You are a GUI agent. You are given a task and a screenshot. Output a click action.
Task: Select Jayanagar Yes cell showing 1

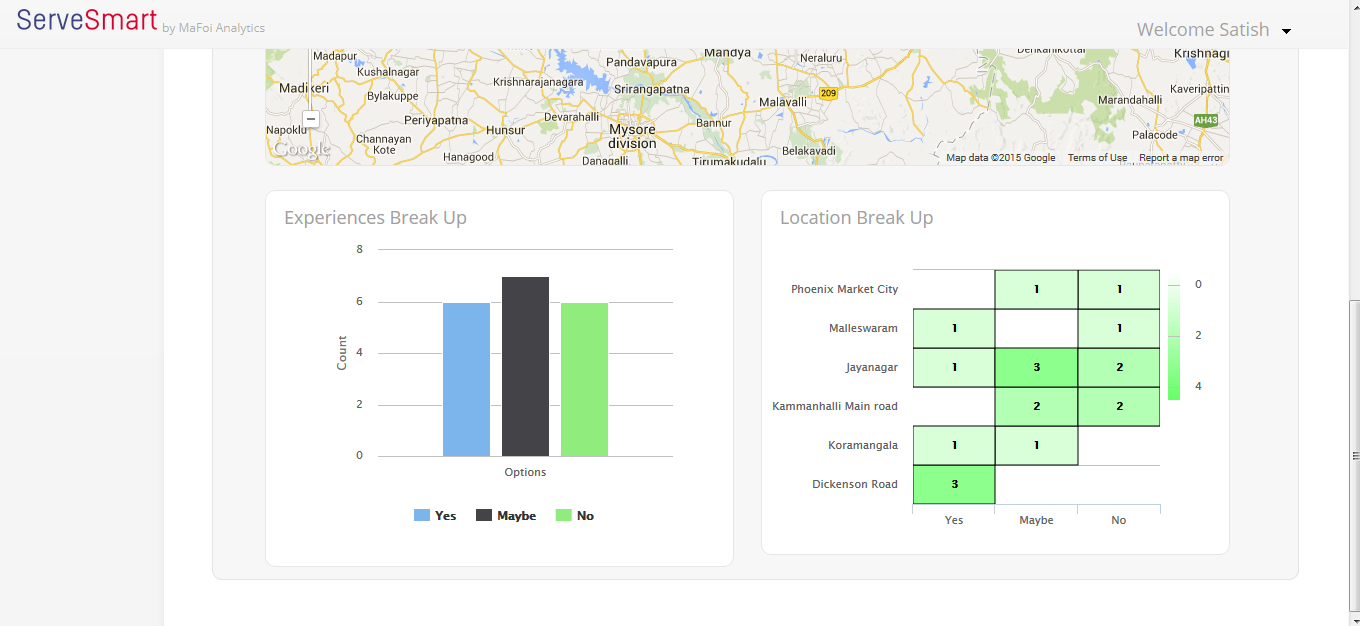click(954, 368)
